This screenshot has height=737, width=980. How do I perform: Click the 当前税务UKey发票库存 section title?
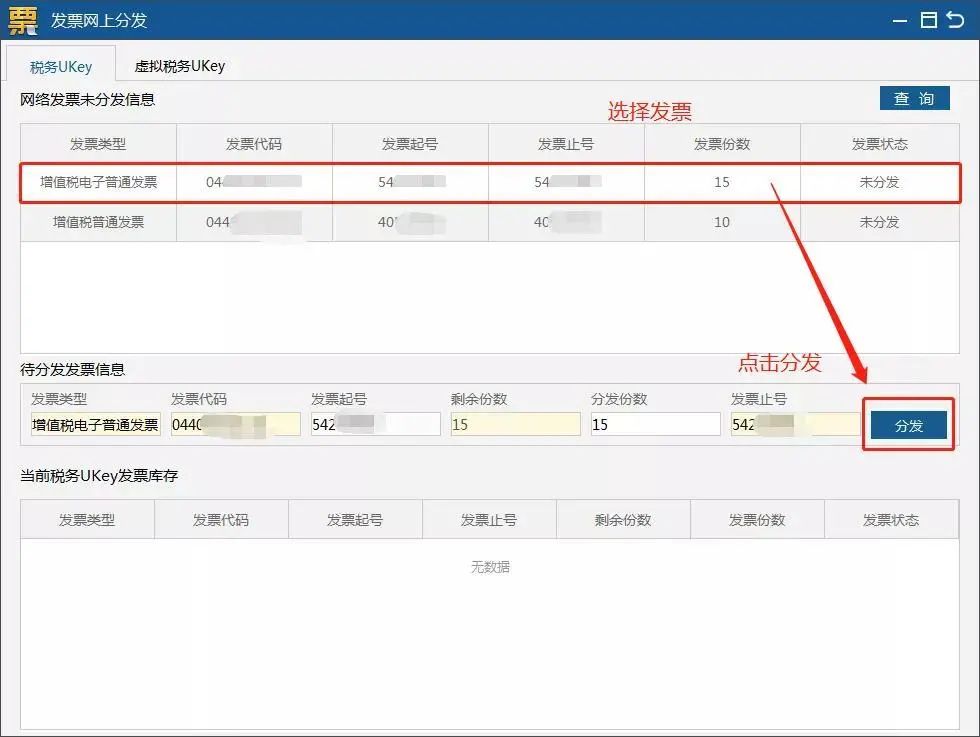[x=99, y=476]
